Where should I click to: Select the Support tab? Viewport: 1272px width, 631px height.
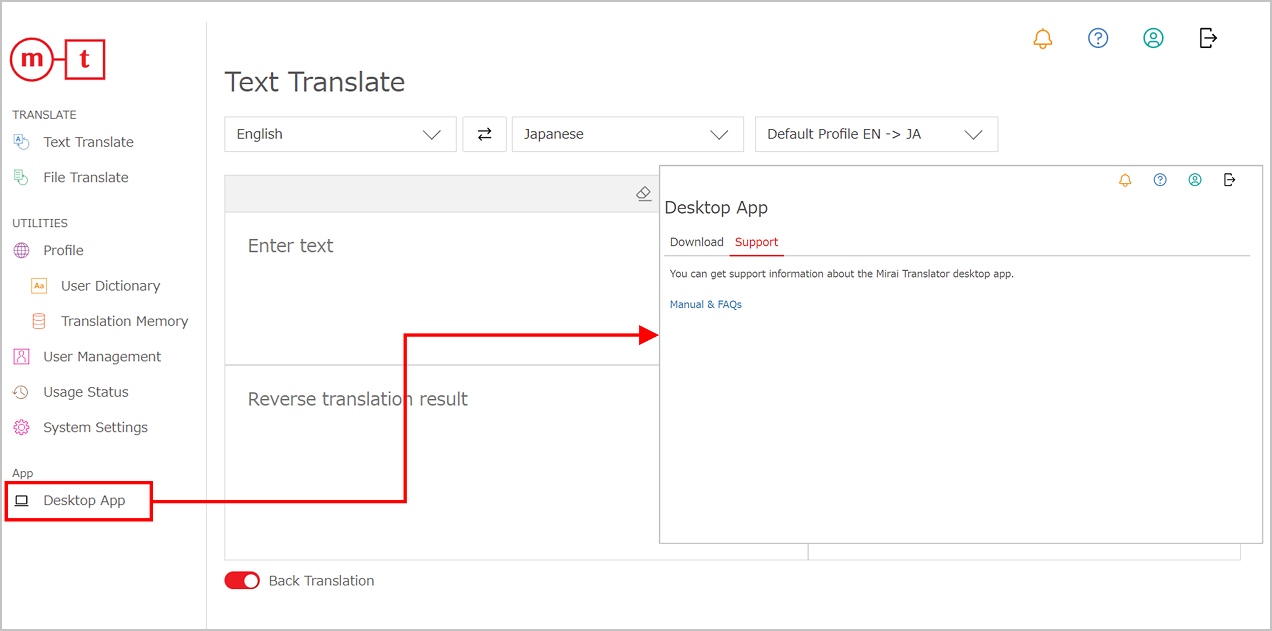pos(756,242)
